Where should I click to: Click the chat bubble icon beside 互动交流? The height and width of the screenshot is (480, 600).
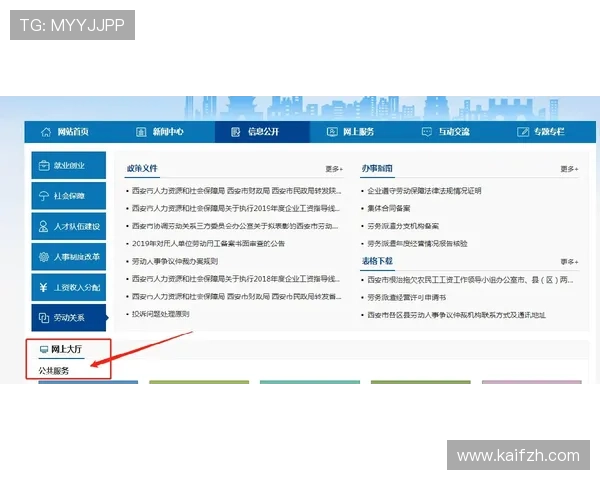click(x=427, y=132)
